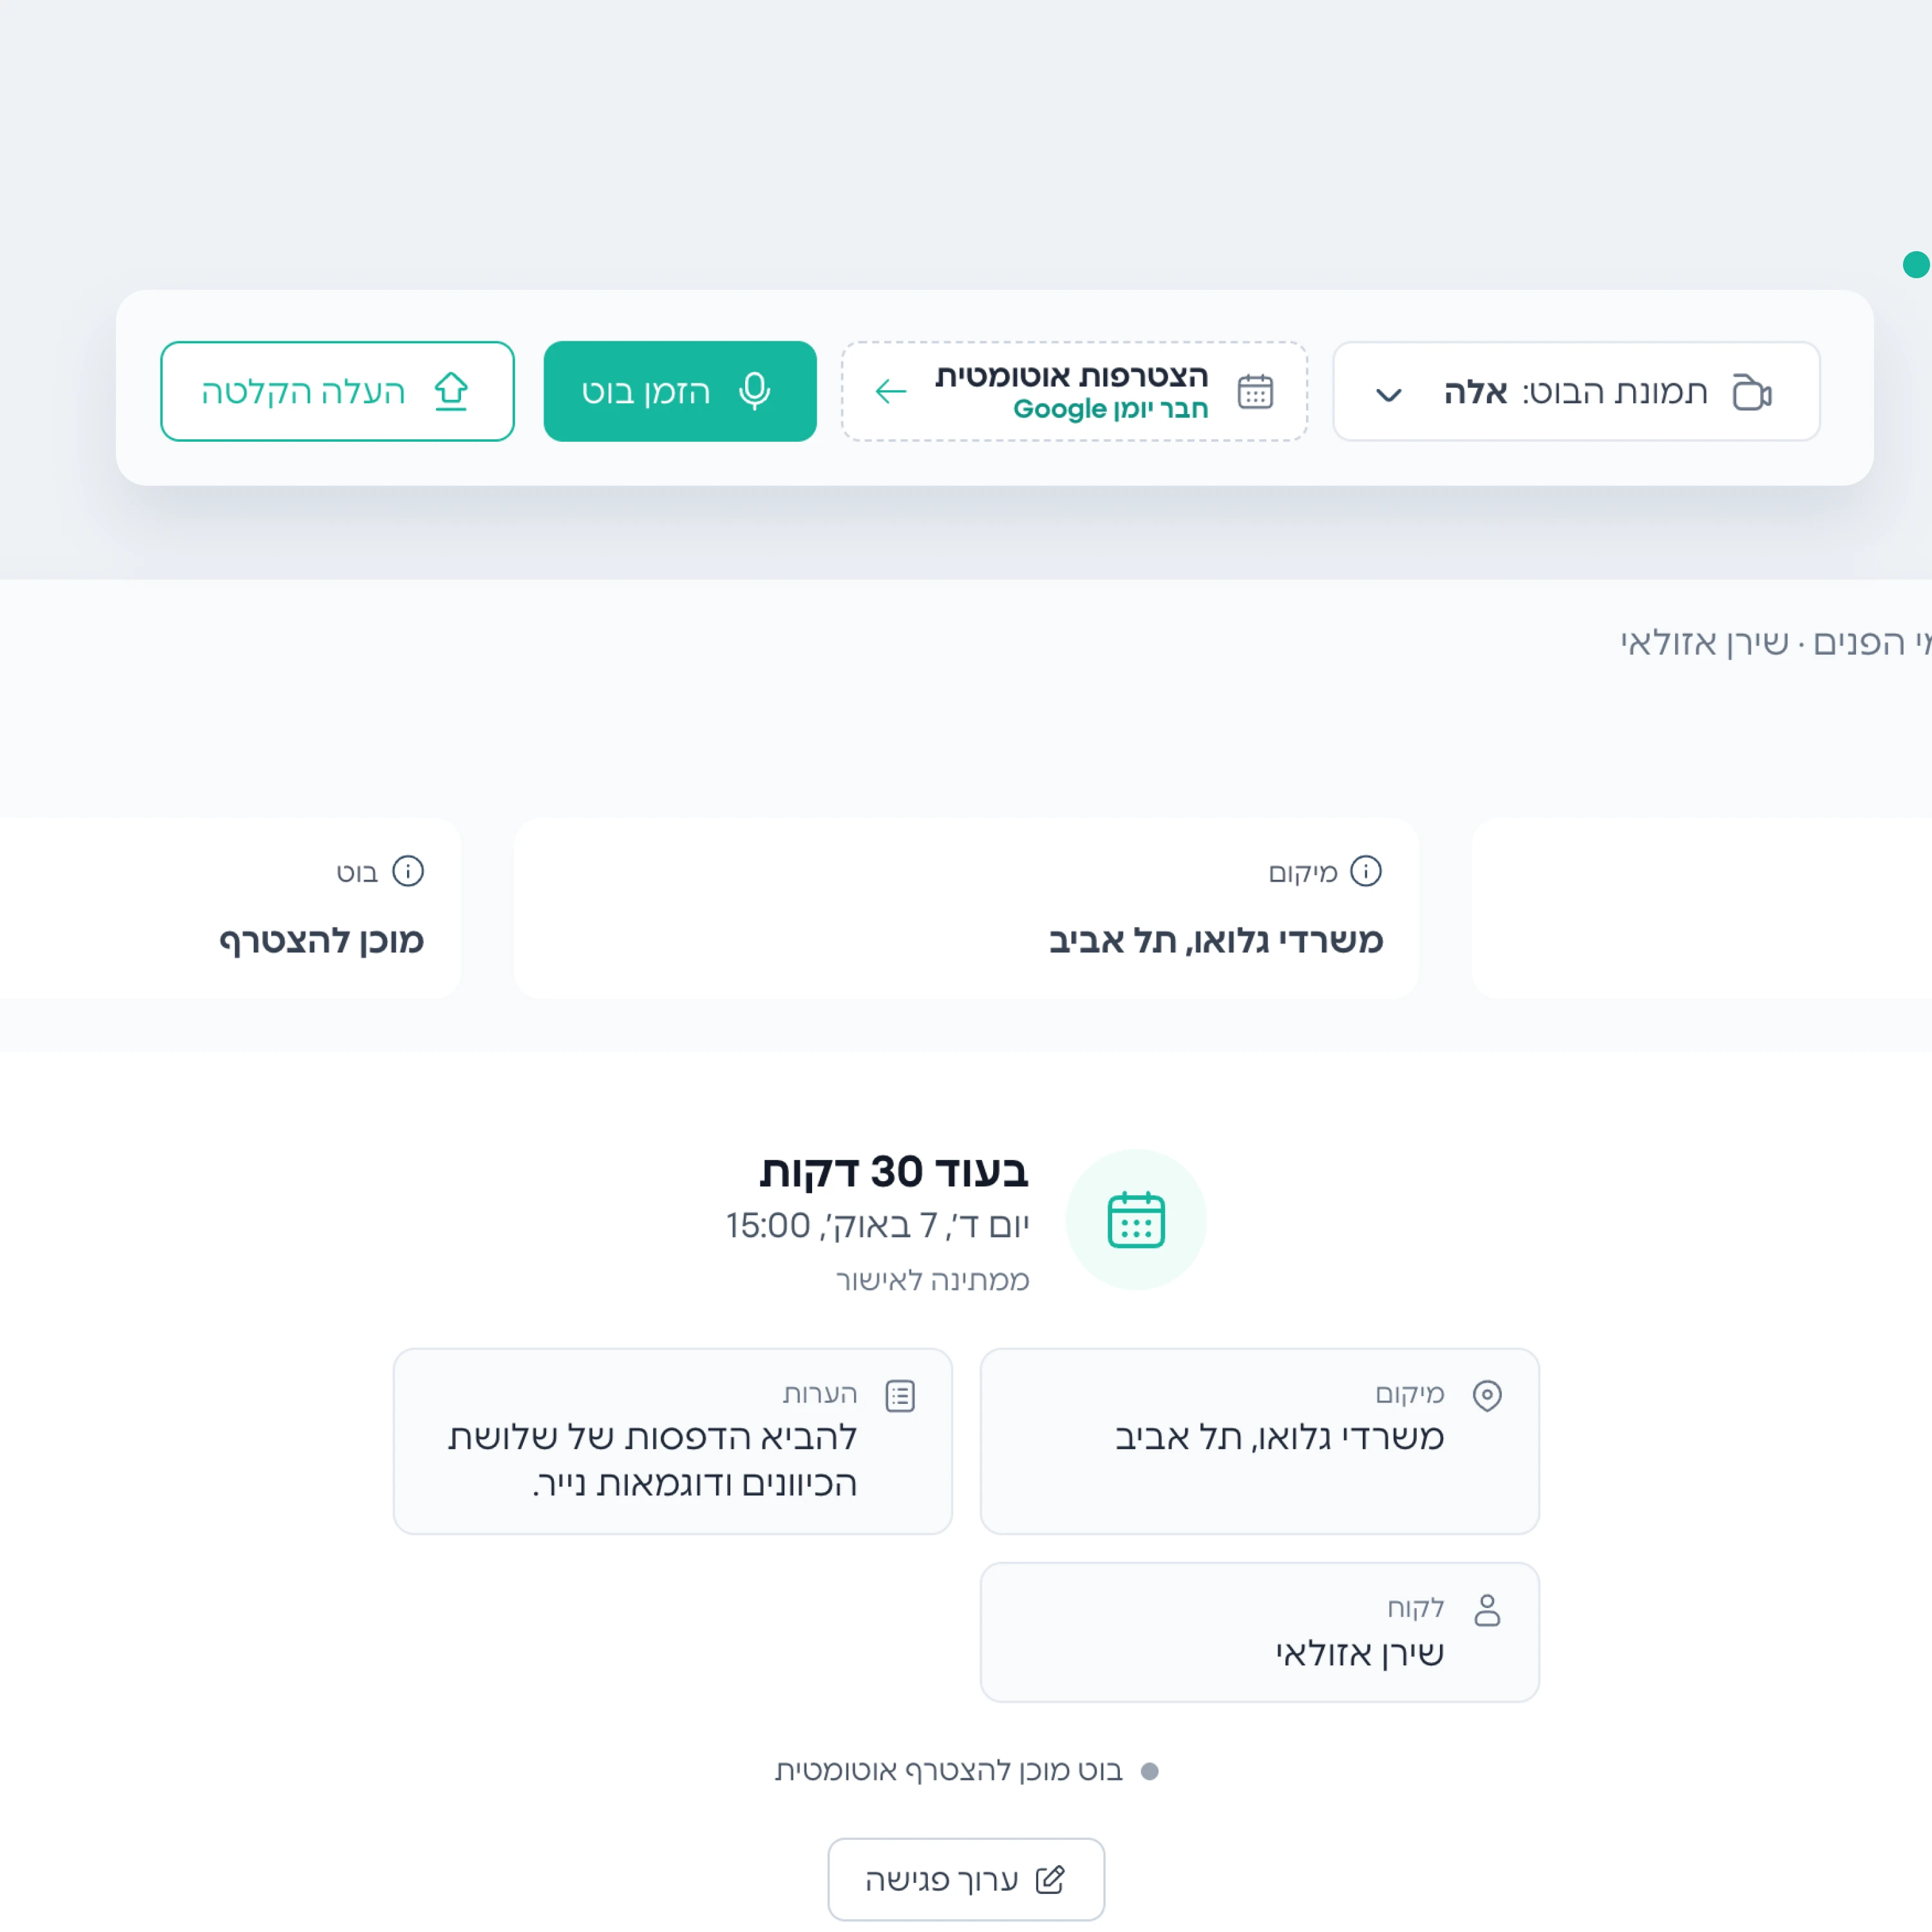Image resolution: width=1932 pixels, height=1932 pixels.
Task: Click the העלה הקלטה upload button
Action: pyautogui.click(x=337, y=391)
